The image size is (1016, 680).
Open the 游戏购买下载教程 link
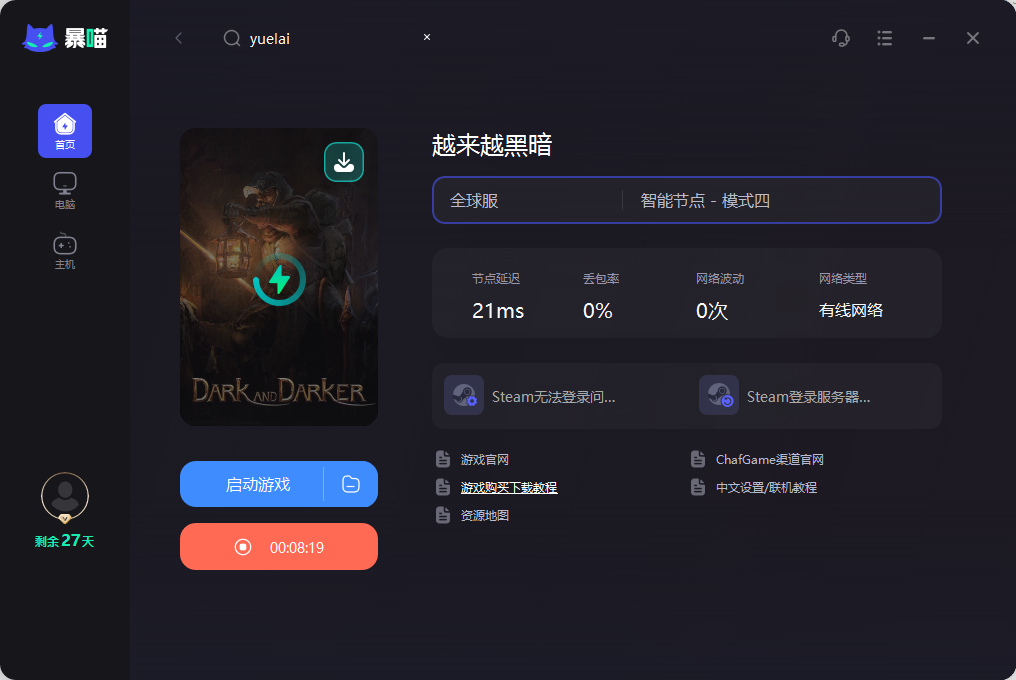click(509, 487)
